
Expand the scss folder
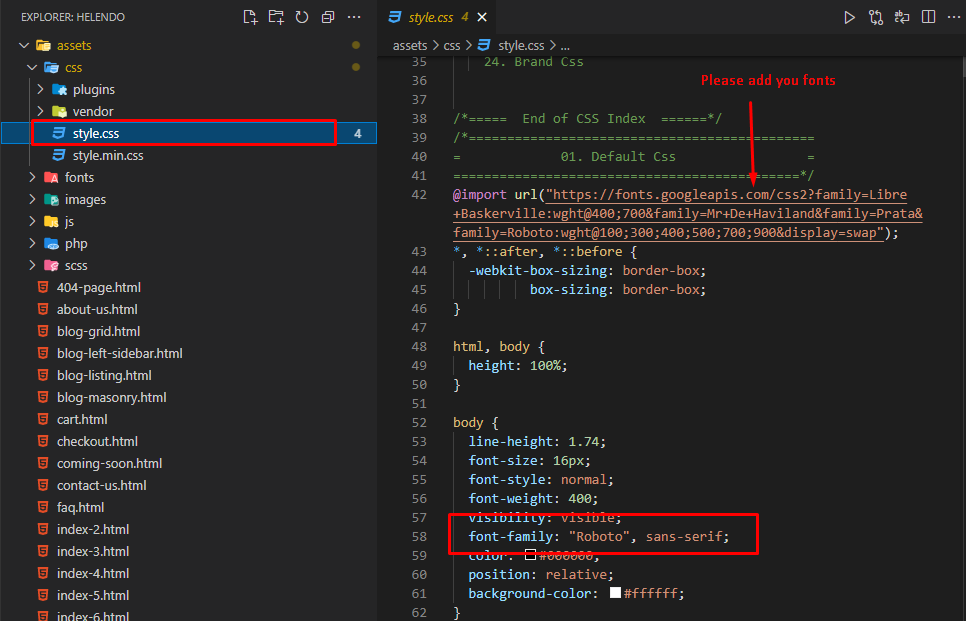coord(33,266)
